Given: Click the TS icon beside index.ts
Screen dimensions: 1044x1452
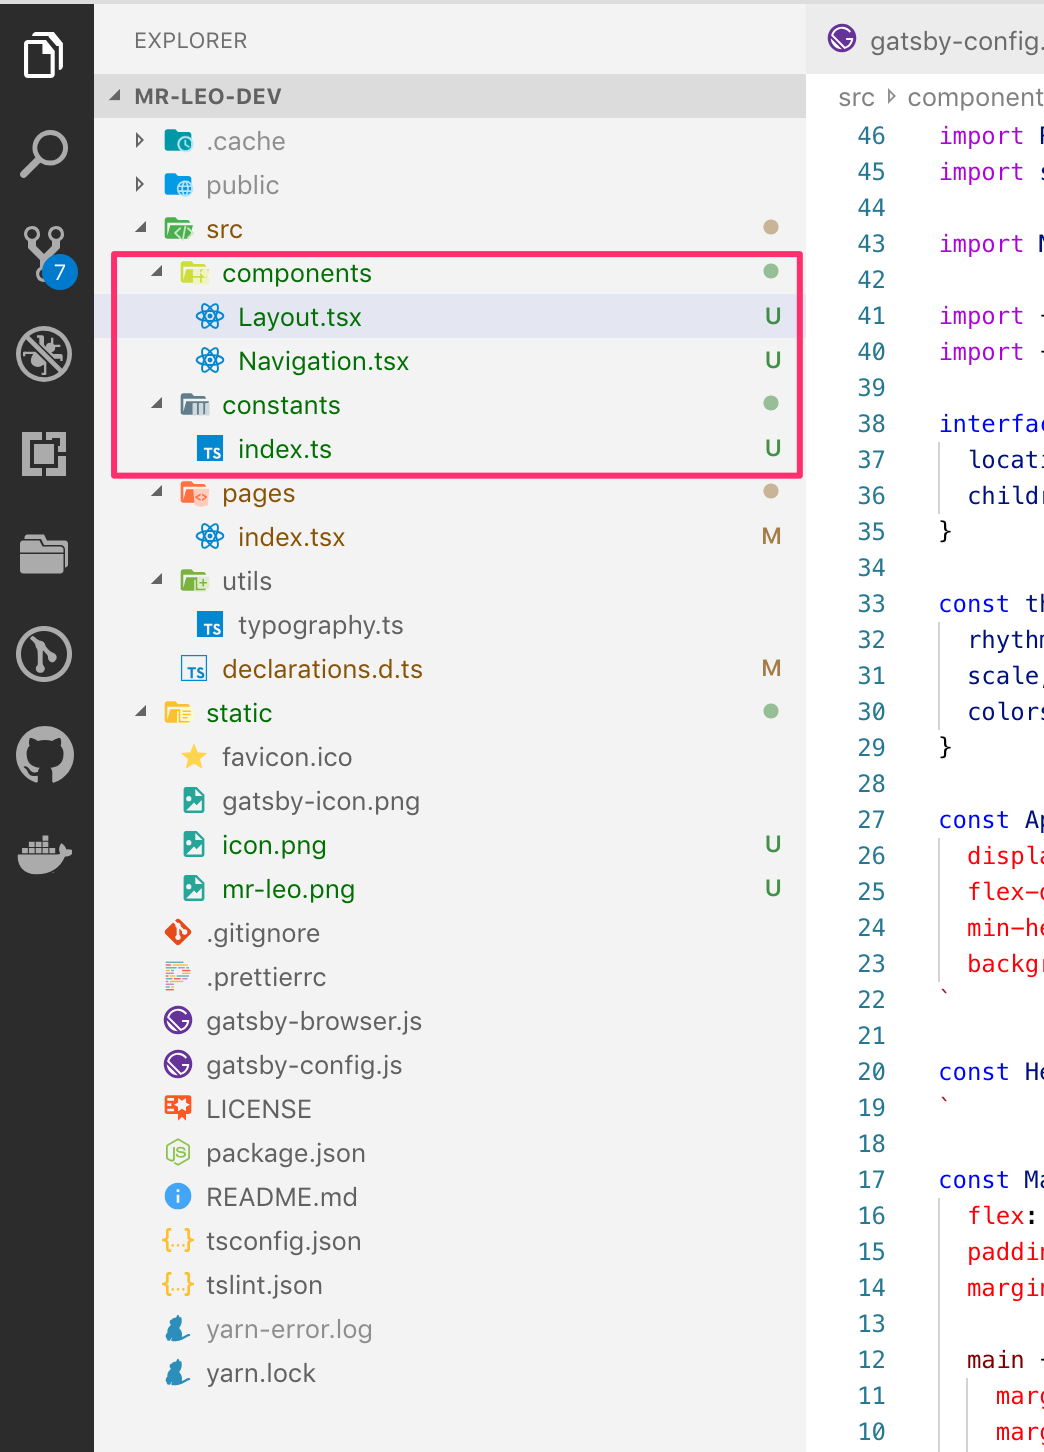Looking at the screenshot, I should coord(210,449).
